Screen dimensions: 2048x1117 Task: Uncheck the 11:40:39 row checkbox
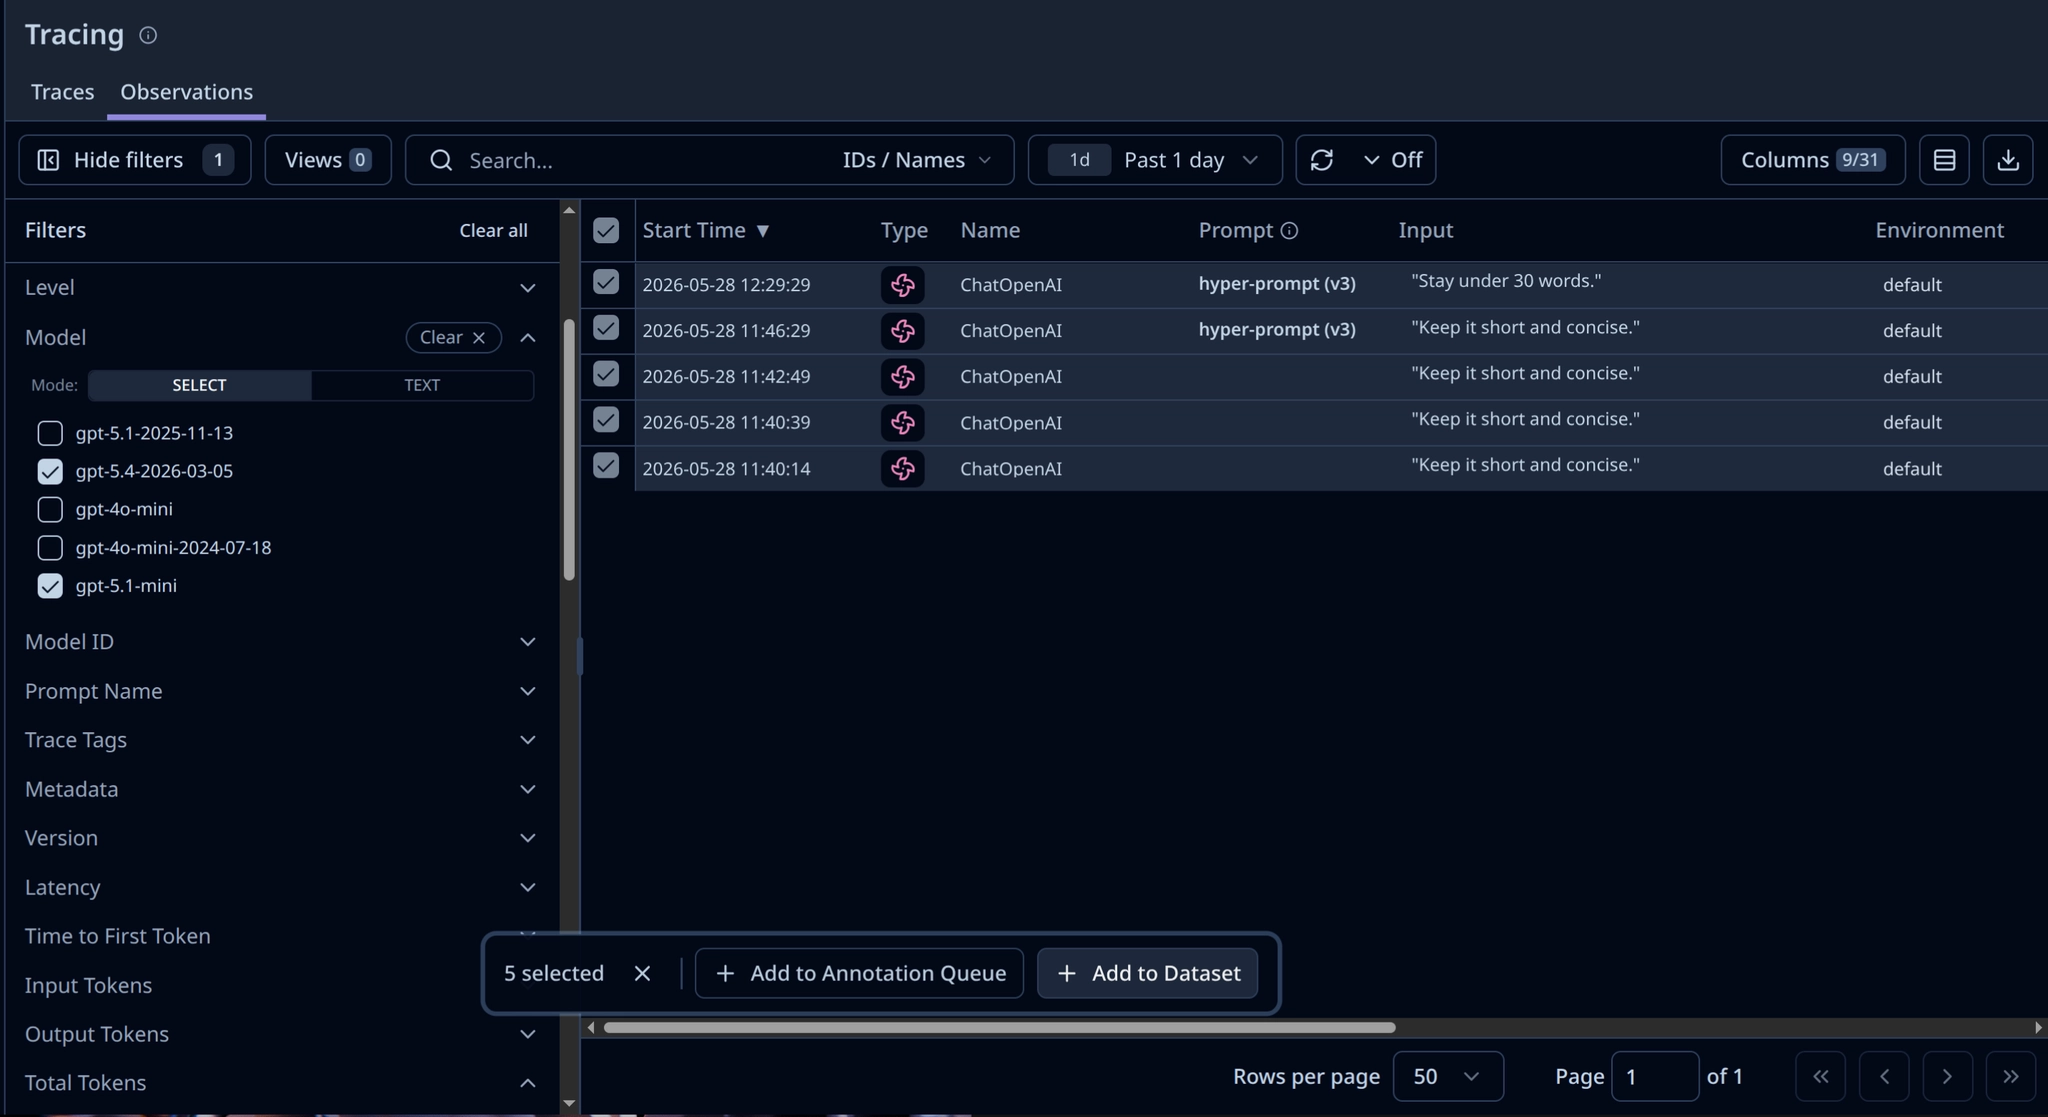click(x=606, y=420)
